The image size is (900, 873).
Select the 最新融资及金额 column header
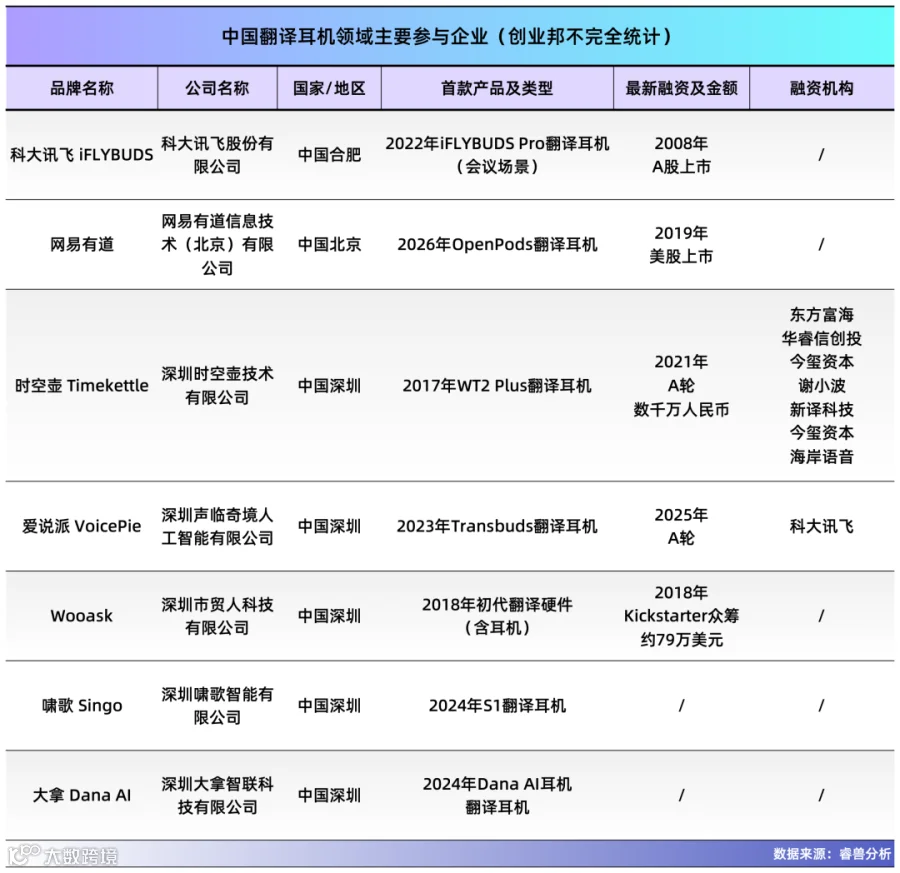coord(681,88)
